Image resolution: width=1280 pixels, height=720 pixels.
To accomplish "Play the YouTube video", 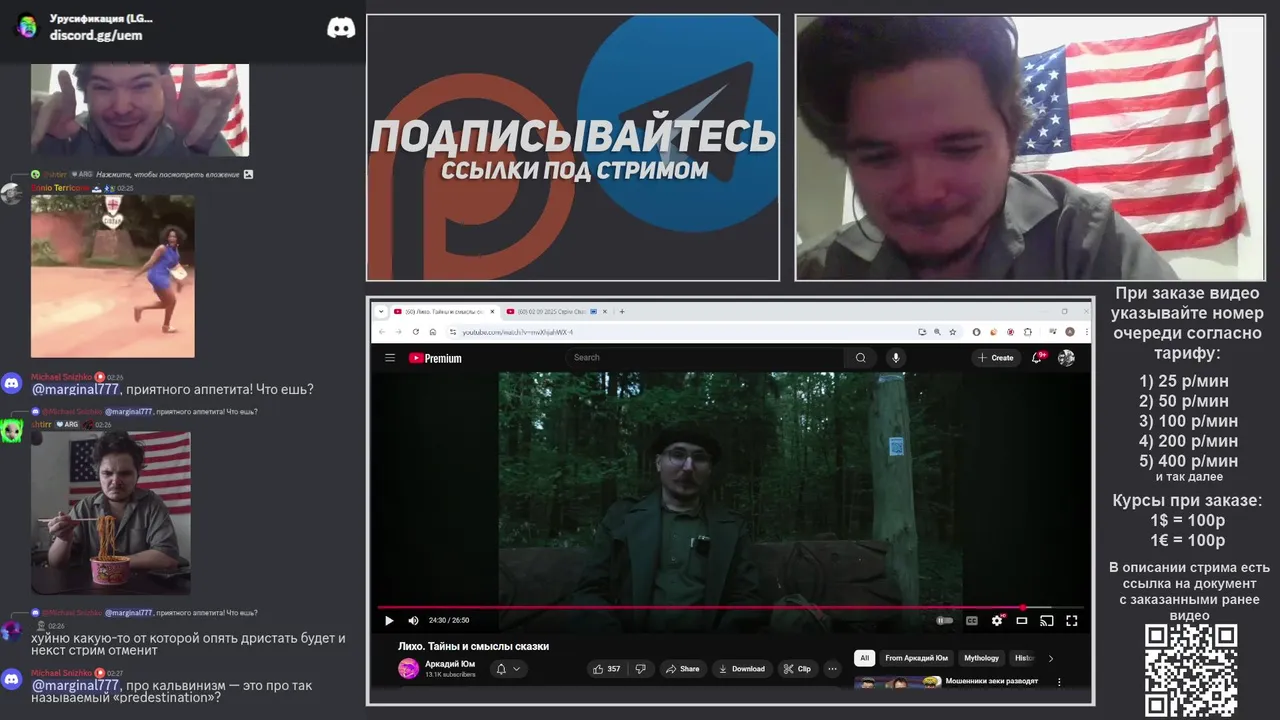I will (389, 620).
